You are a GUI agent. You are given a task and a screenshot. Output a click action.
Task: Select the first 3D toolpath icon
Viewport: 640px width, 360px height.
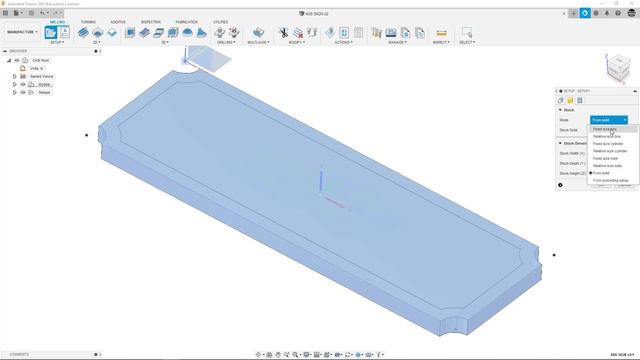[x=130, y=32]
